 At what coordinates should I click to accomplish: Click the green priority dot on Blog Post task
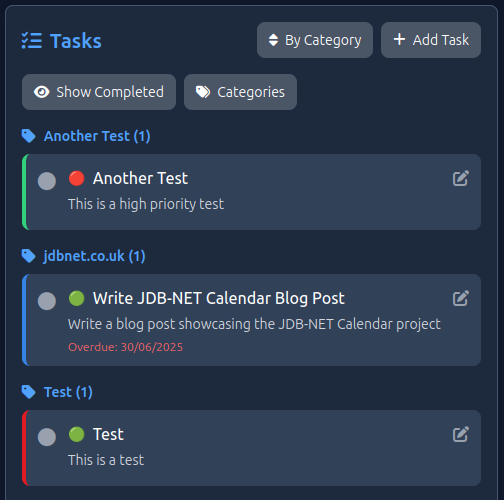[x=77, y=298]
